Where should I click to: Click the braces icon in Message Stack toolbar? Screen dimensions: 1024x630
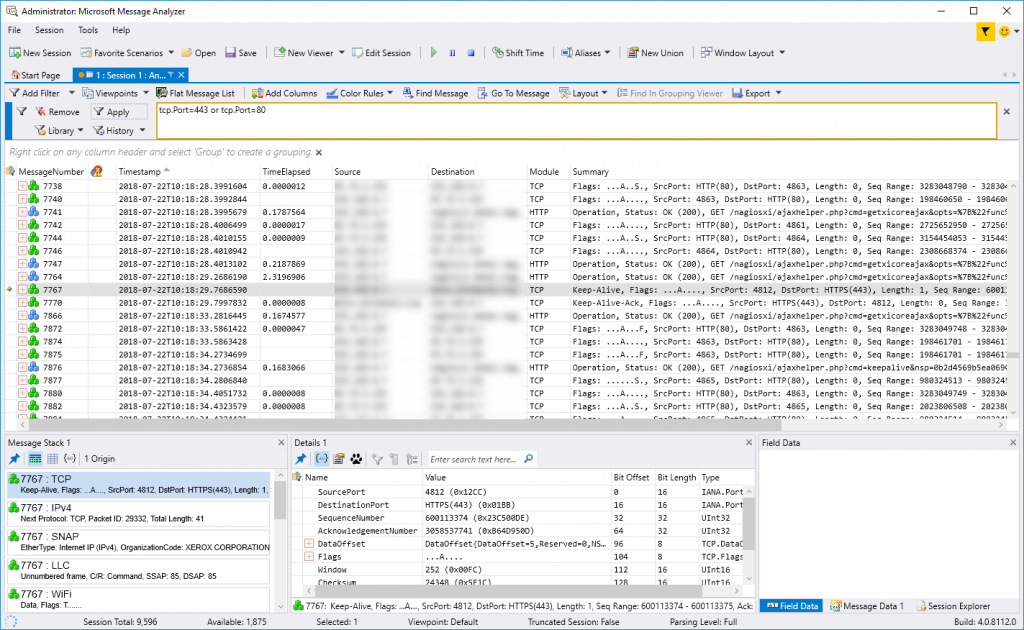[70, 459]
